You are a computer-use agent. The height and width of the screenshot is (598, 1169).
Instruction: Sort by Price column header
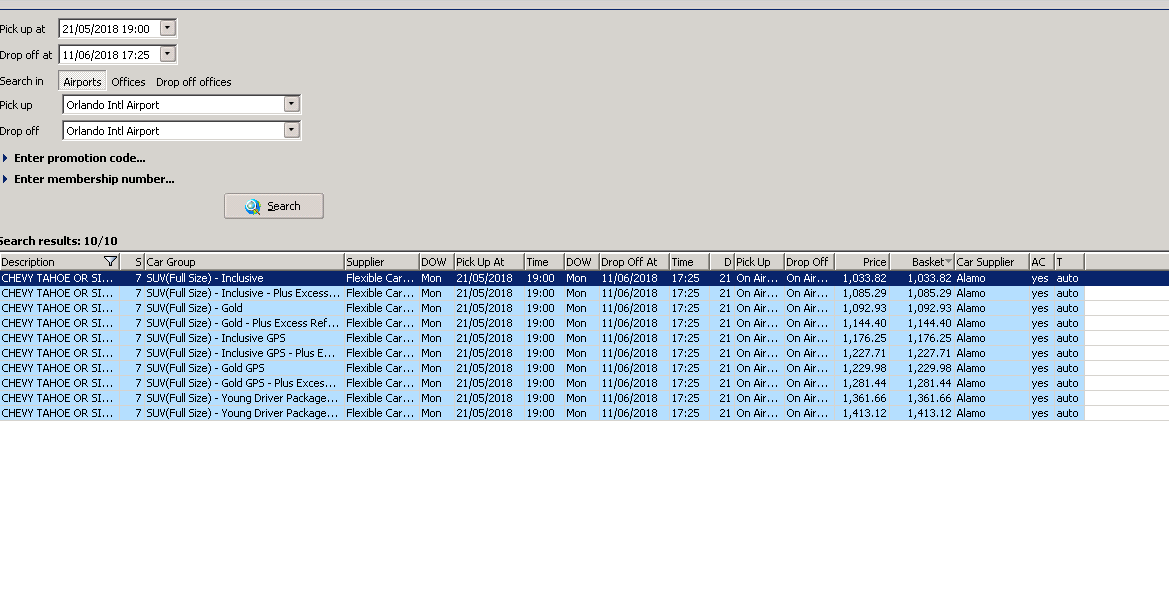click(862, 262)
